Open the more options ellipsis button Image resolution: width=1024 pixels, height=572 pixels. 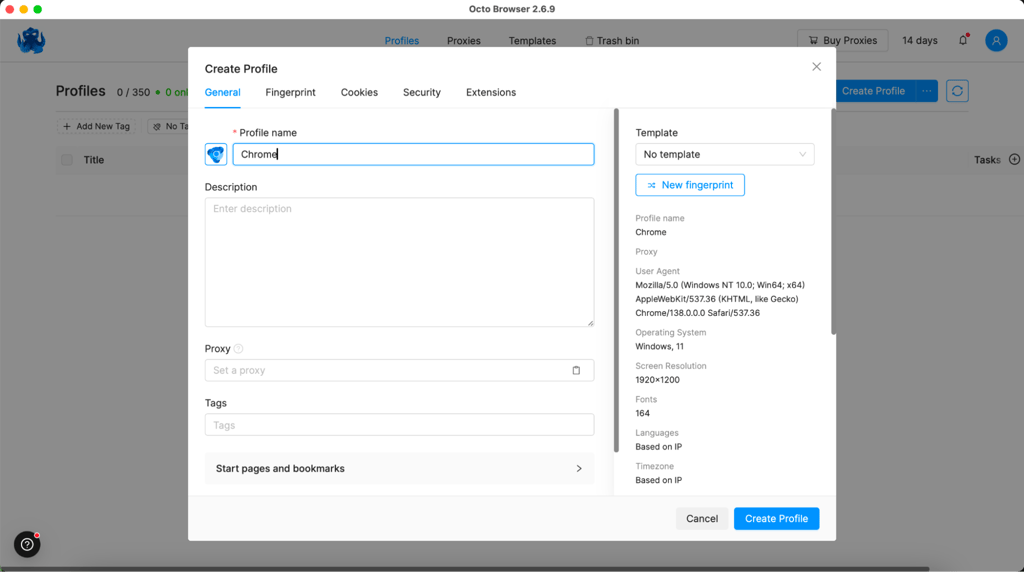click(927, 91)
